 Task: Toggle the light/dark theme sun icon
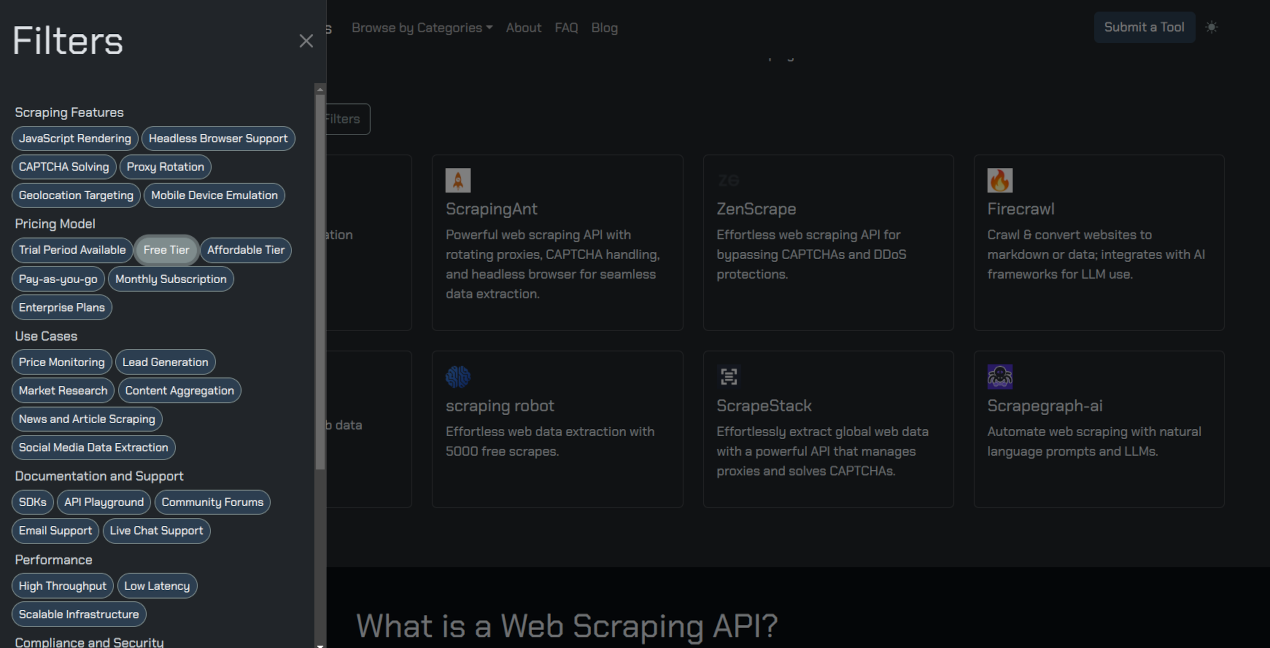click(1211, 27)
